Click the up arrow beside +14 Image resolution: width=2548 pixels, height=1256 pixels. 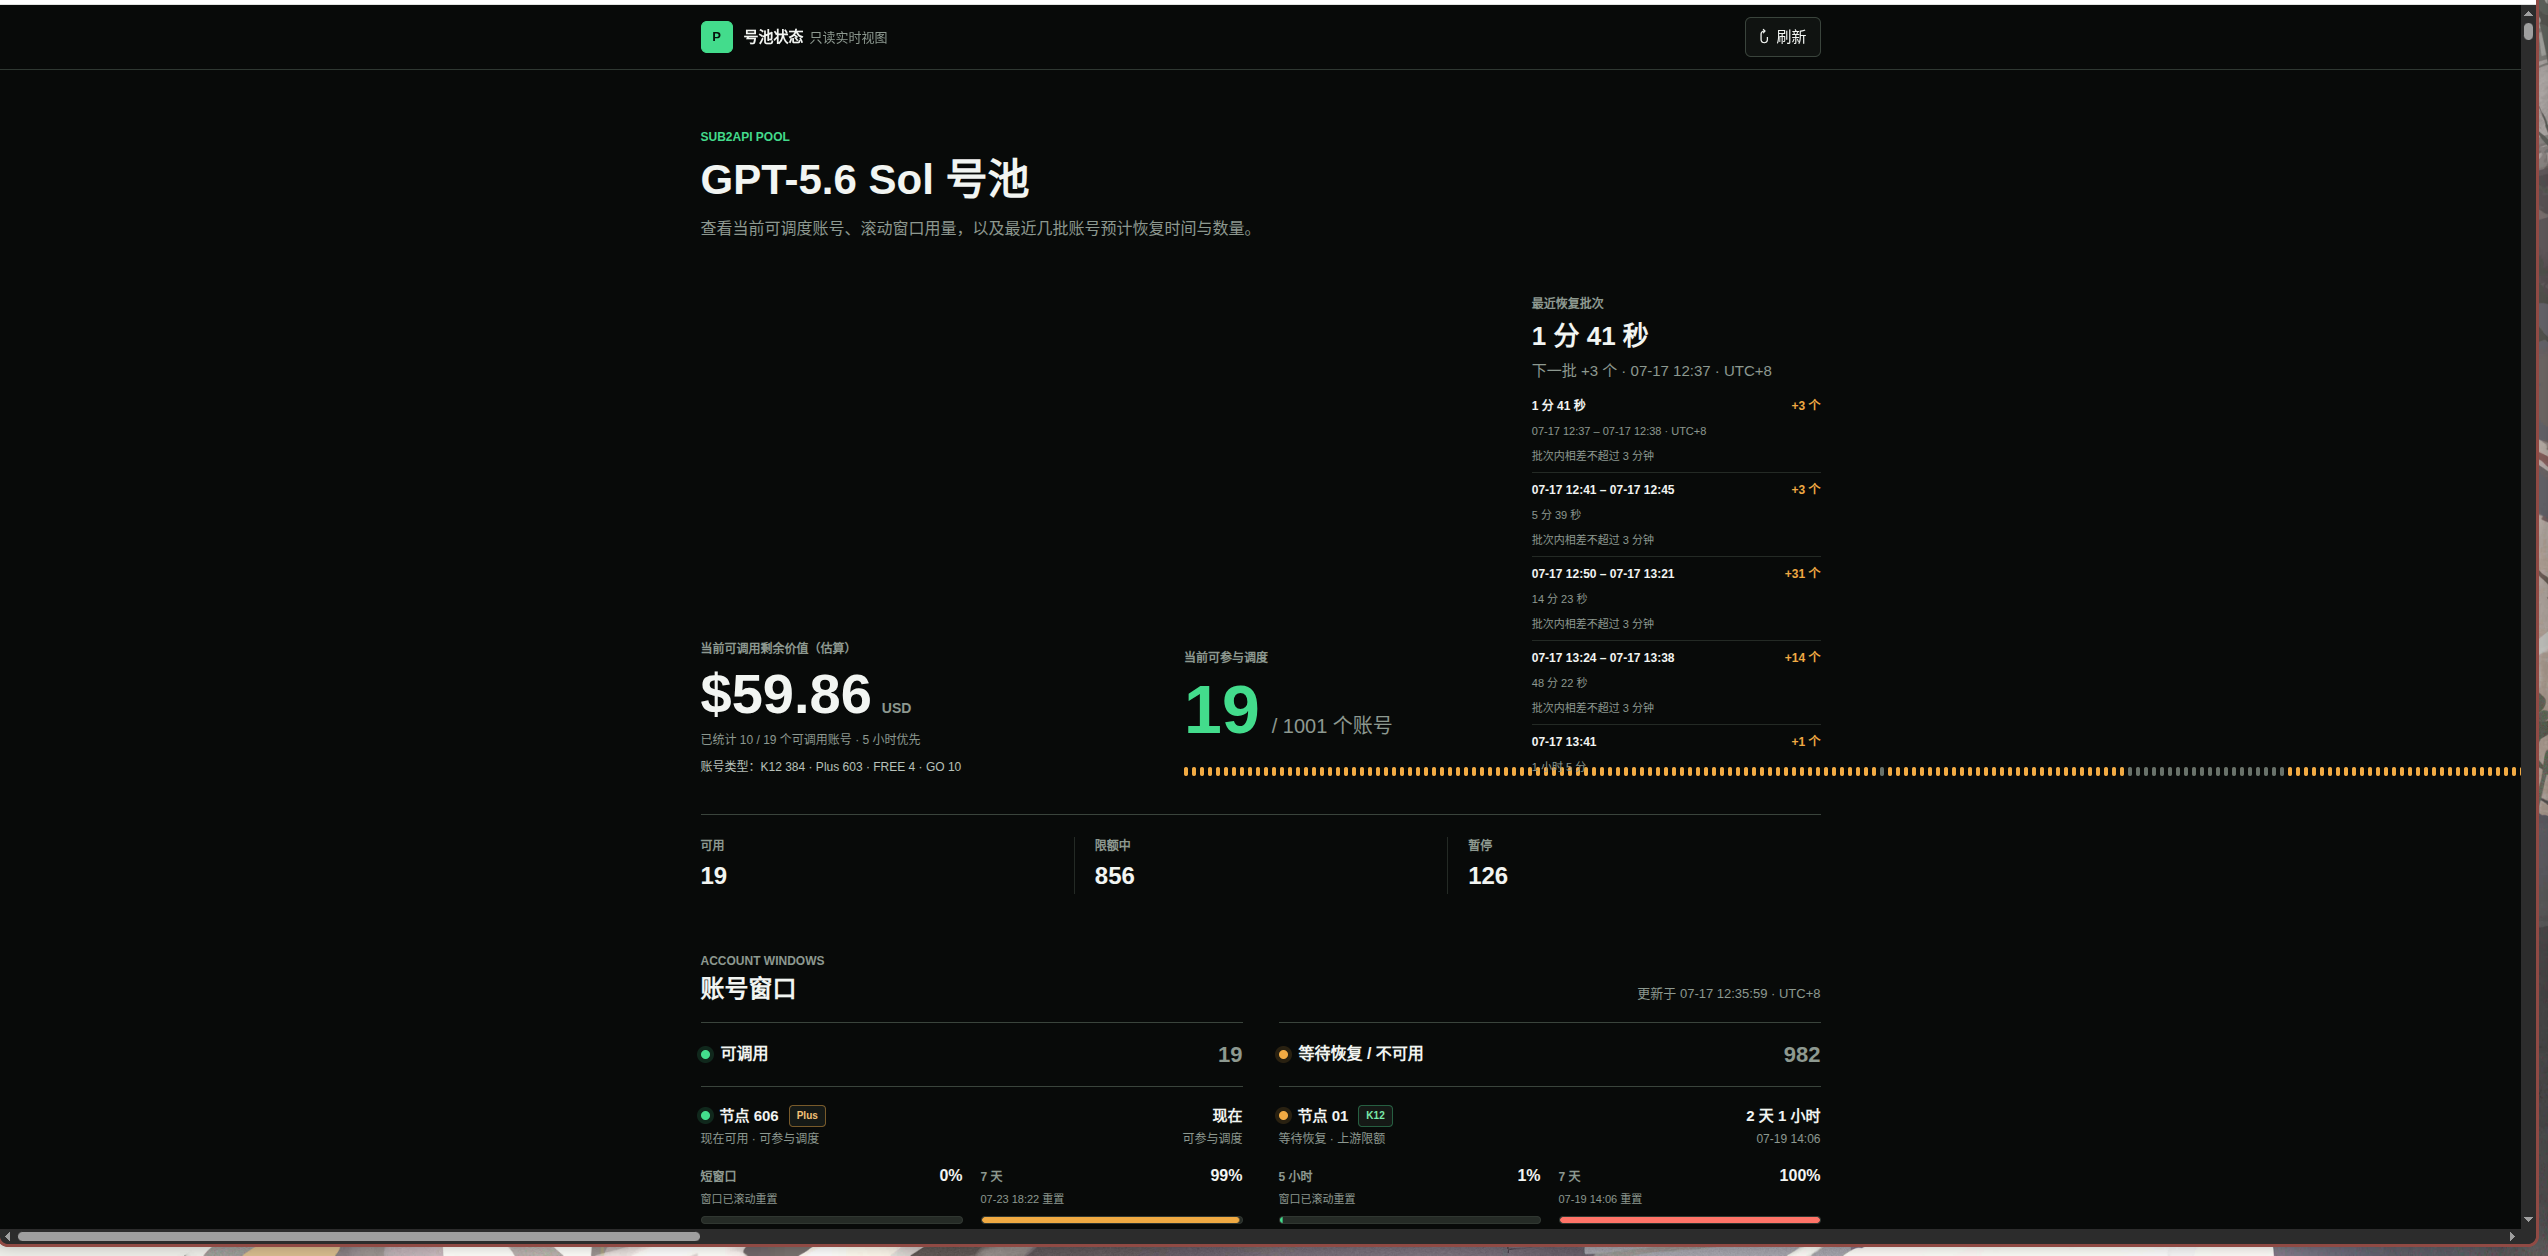tap(1815, 657)
